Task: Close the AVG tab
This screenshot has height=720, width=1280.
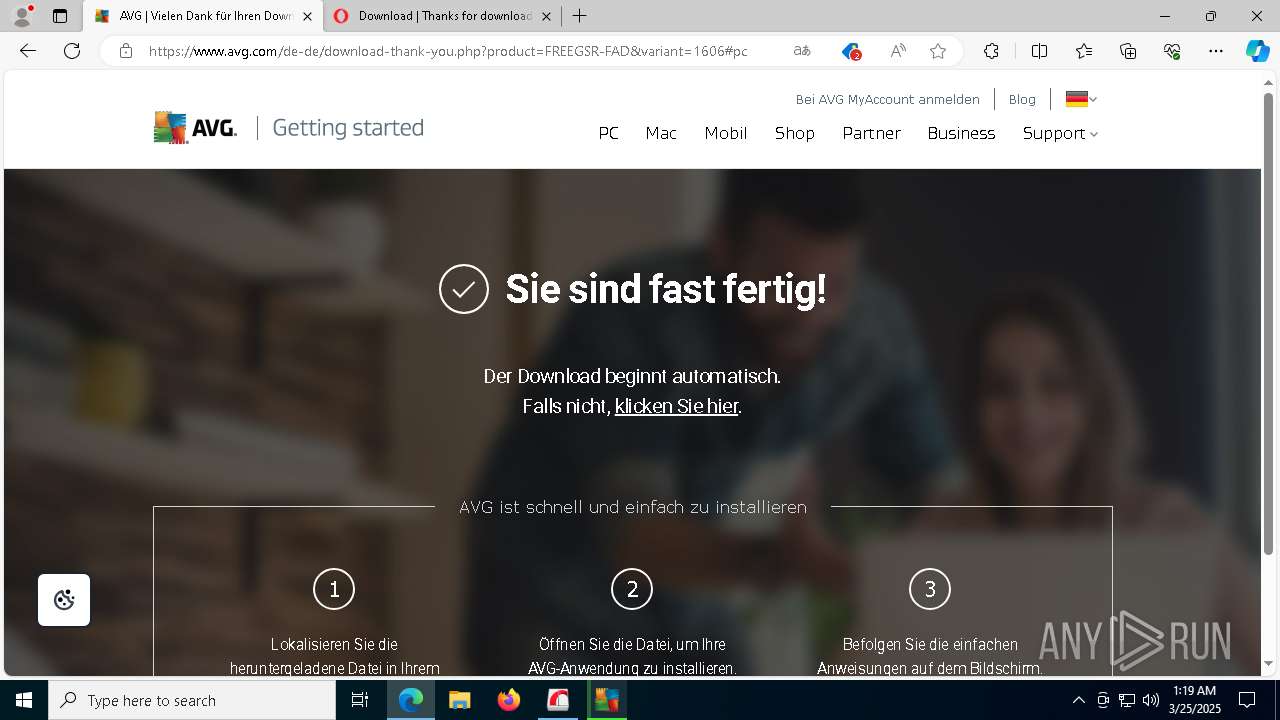Action: pyautogui.click(x=307, y=16)
